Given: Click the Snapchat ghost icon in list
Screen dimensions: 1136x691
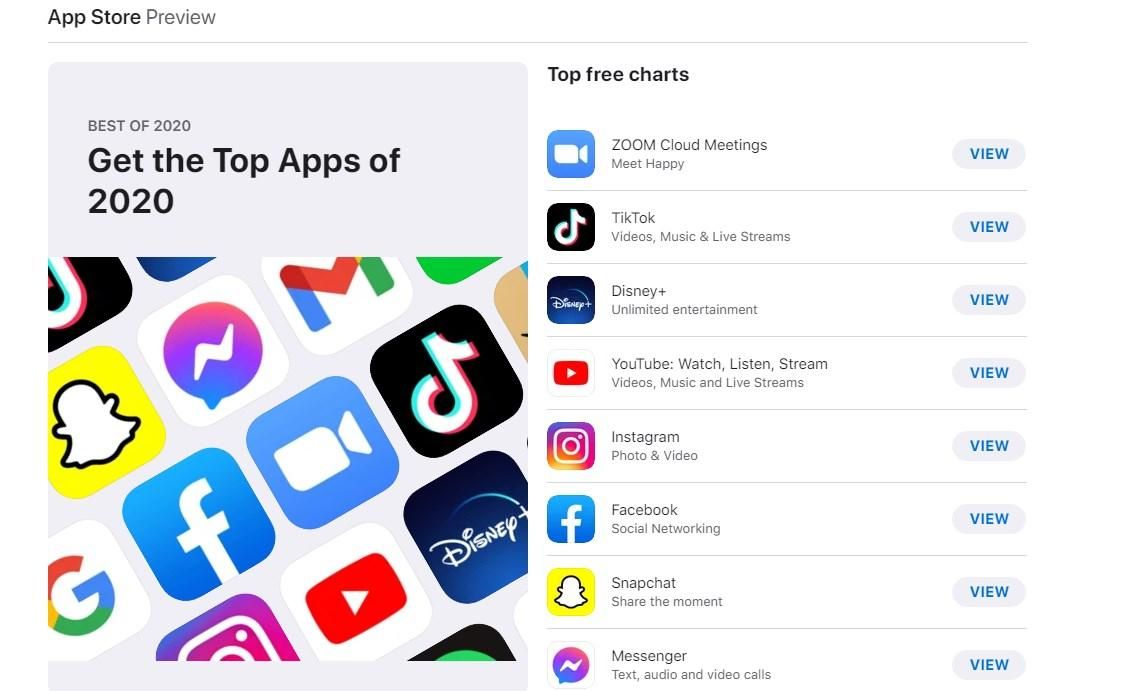Looking at the screenshot, I should (571, 592).
